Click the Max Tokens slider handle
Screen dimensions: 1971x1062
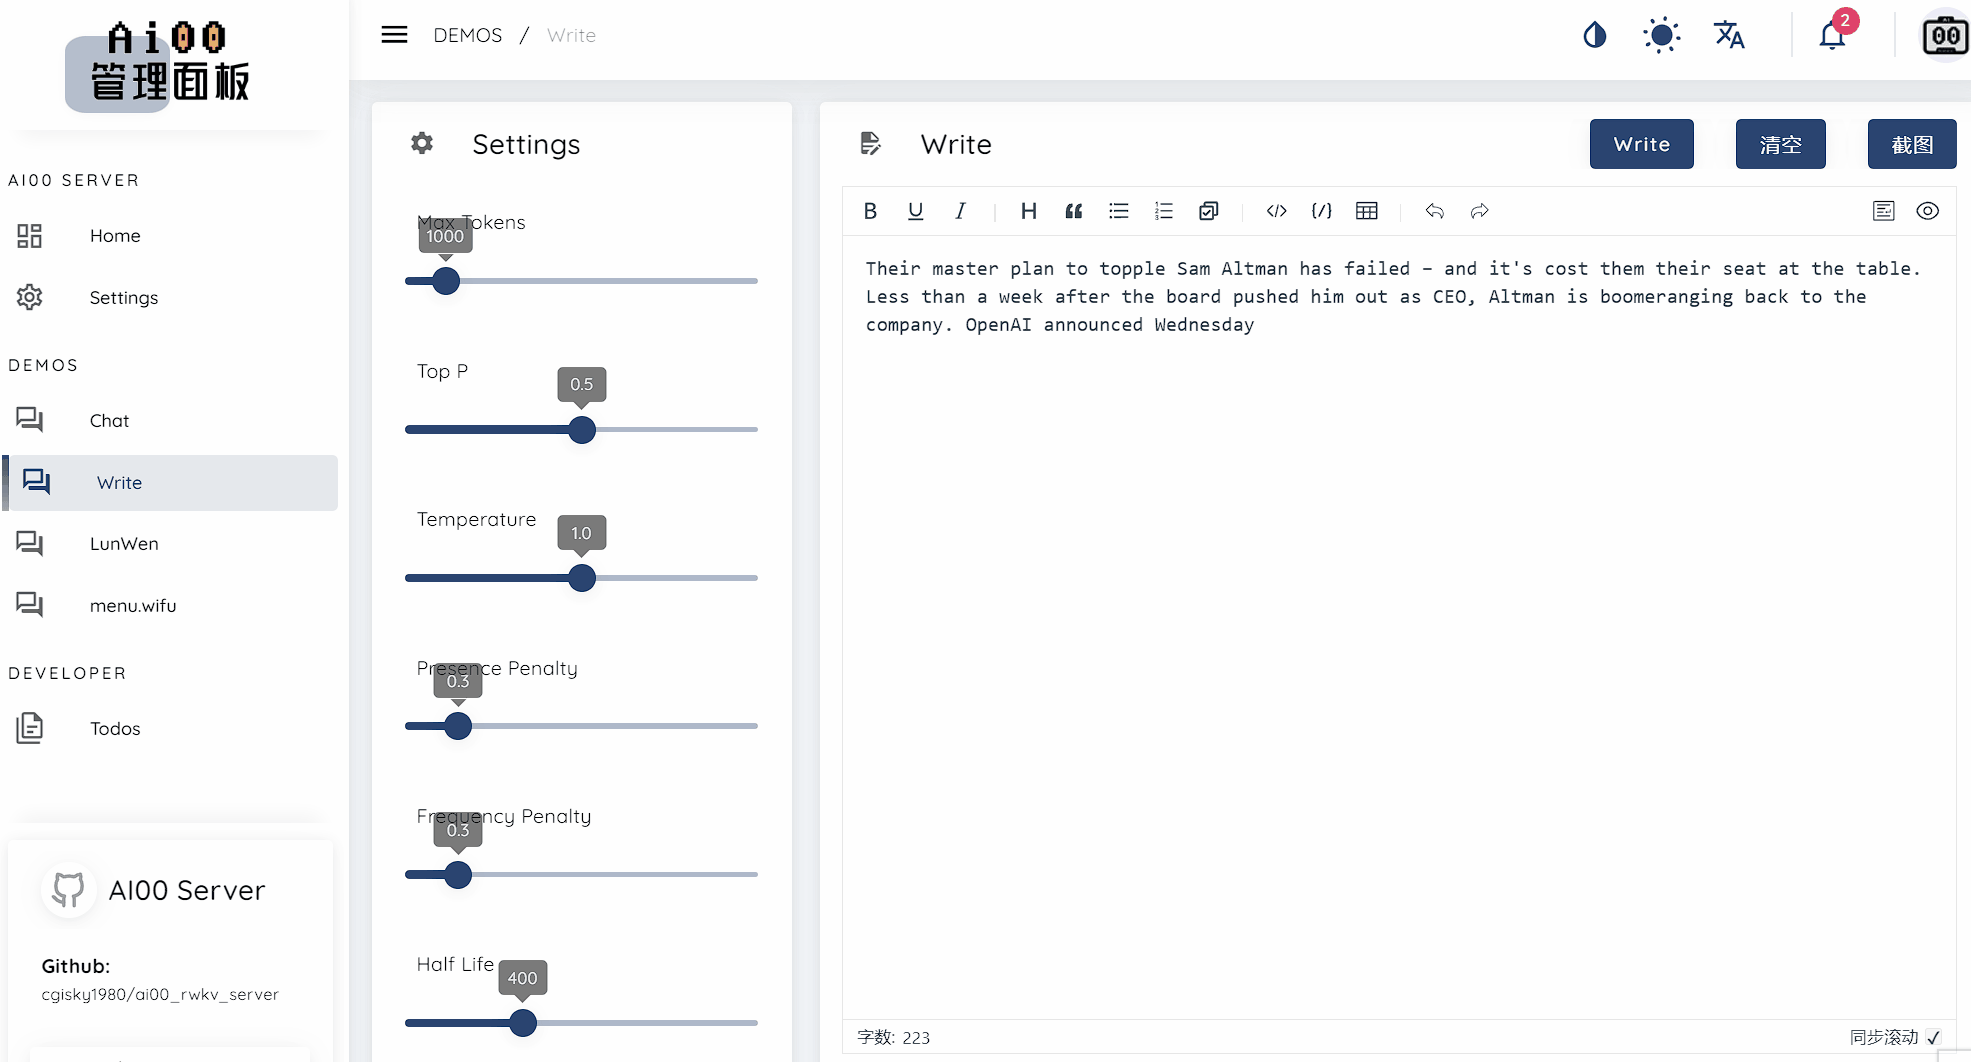point(446,281)
